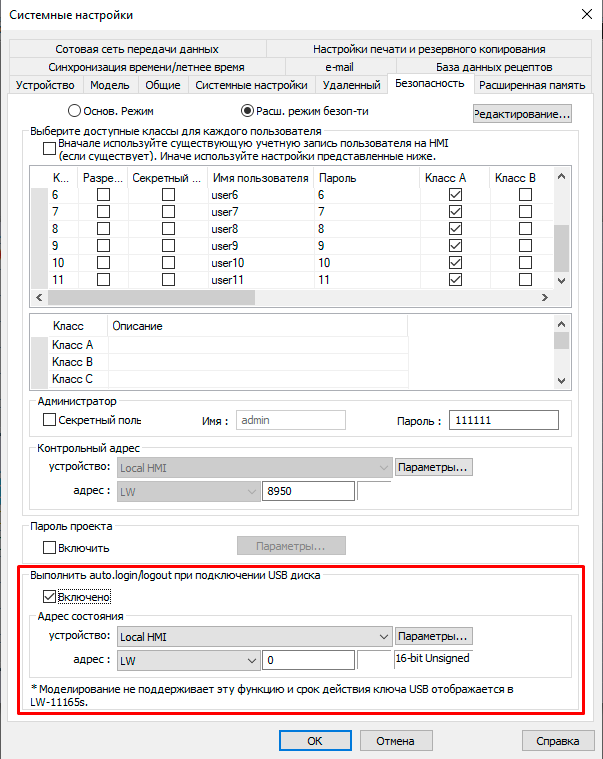Toggle Разре... checkbox for user11
The image size is (603, 759).
pos(104,279)
